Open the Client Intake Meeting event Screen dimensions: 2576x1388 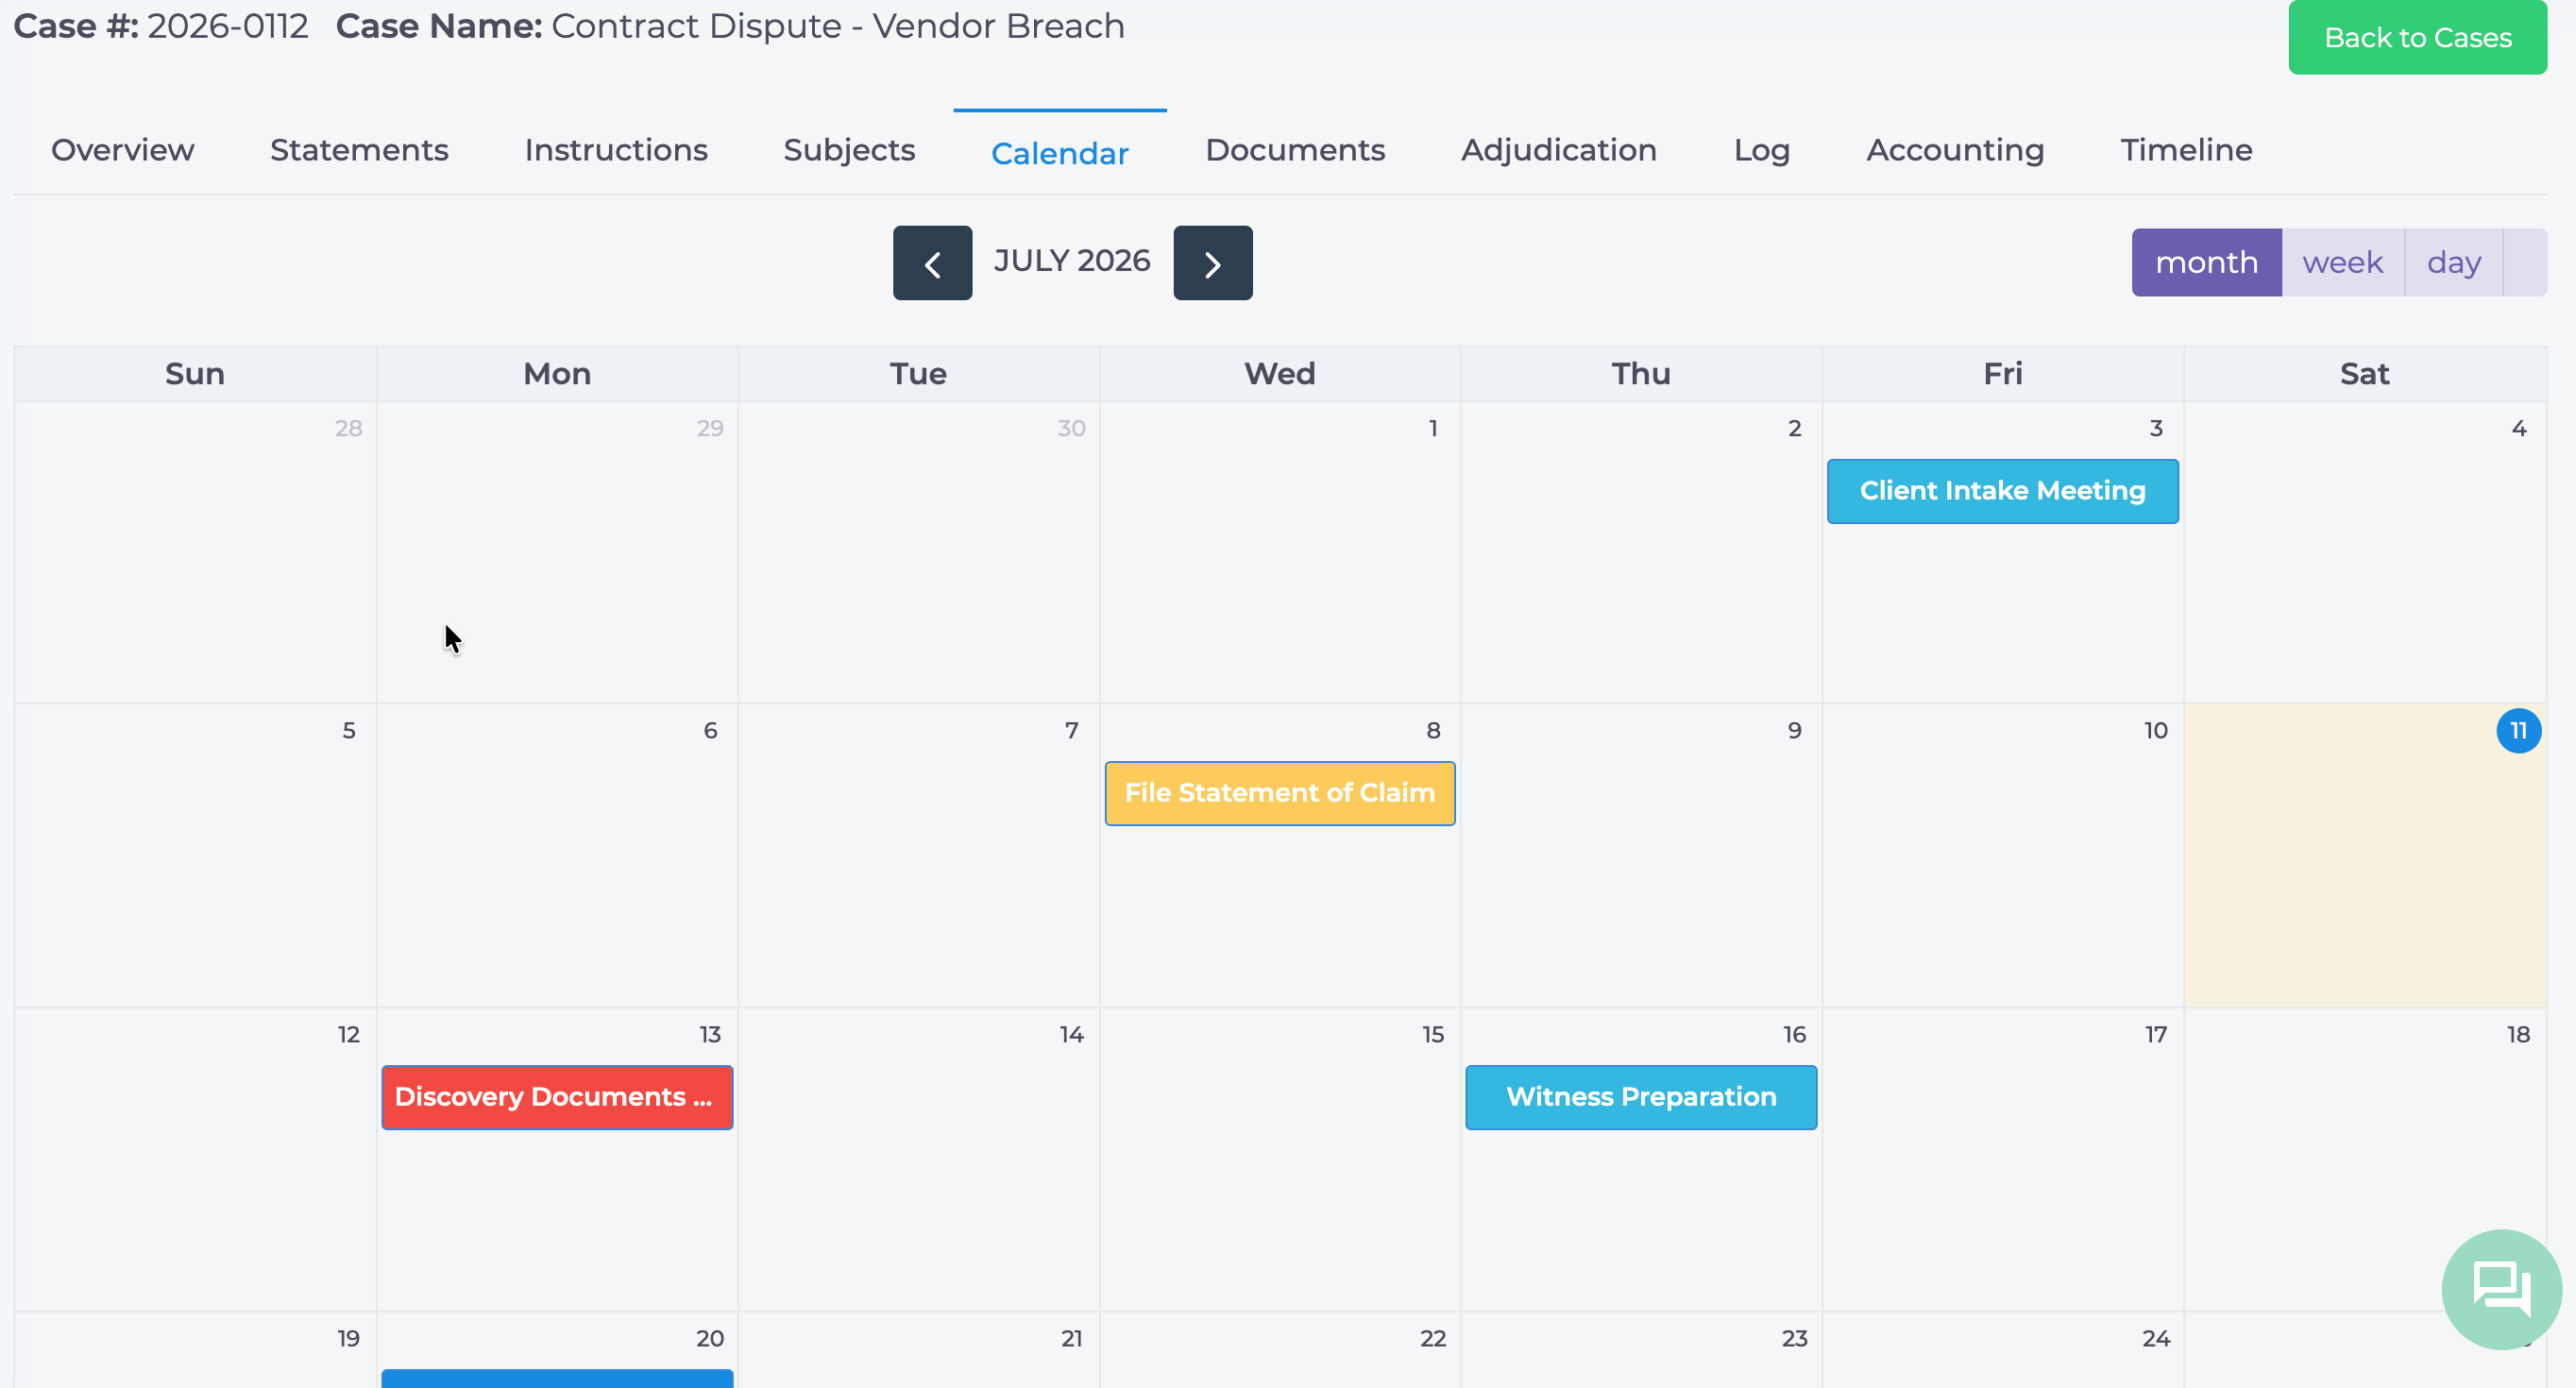click(2002, 491)
